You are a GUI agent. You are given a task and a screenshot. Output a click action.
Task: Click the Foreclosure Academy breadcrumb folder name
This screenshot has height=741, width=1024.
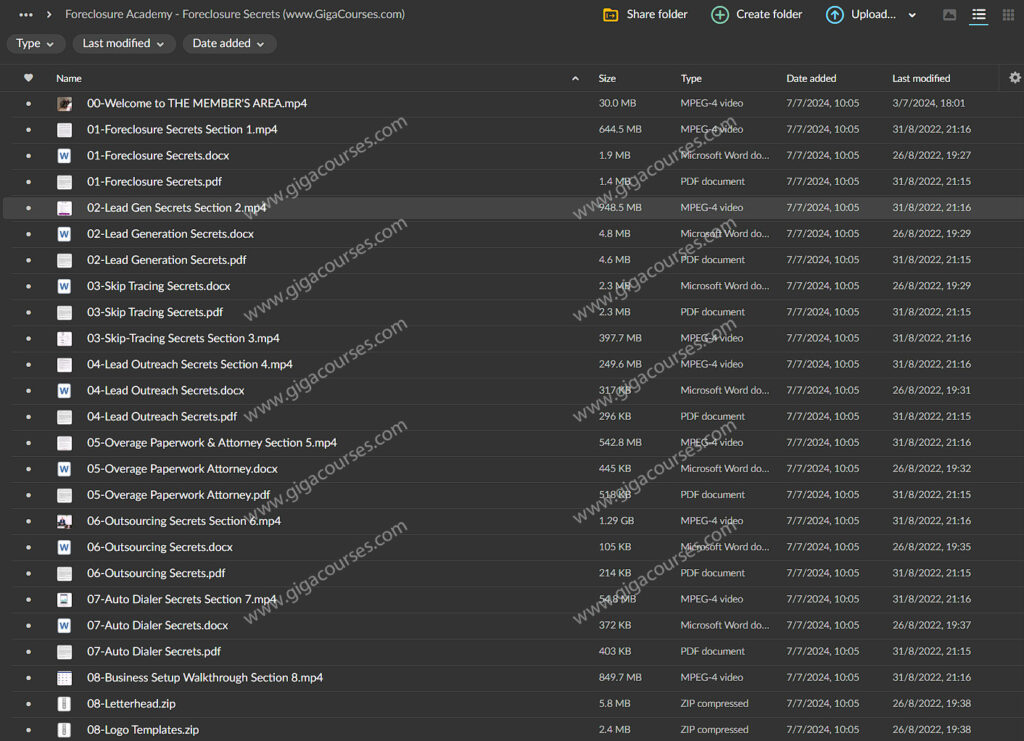(x=234, y=14)
